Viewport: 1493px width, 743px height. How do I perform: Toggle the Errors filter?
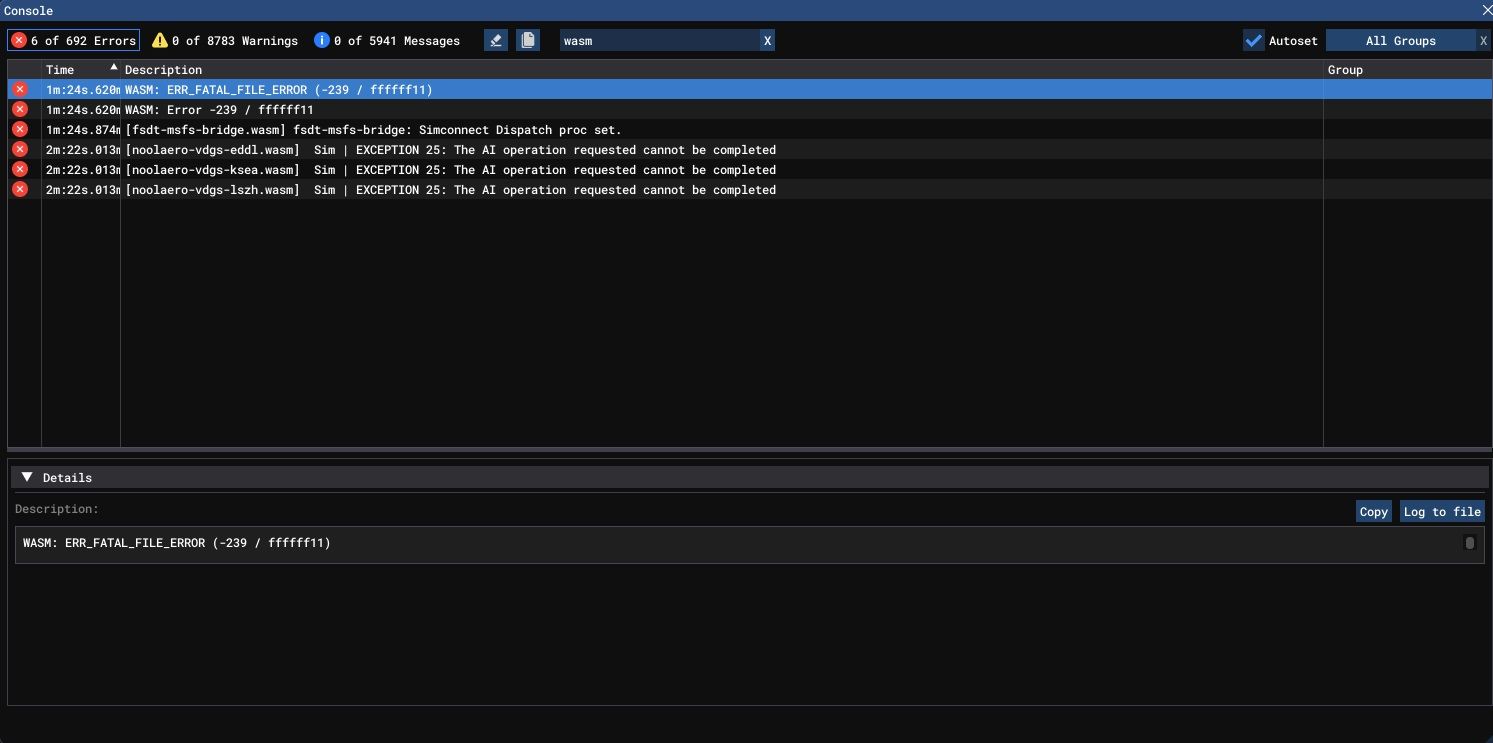[73, 40]
